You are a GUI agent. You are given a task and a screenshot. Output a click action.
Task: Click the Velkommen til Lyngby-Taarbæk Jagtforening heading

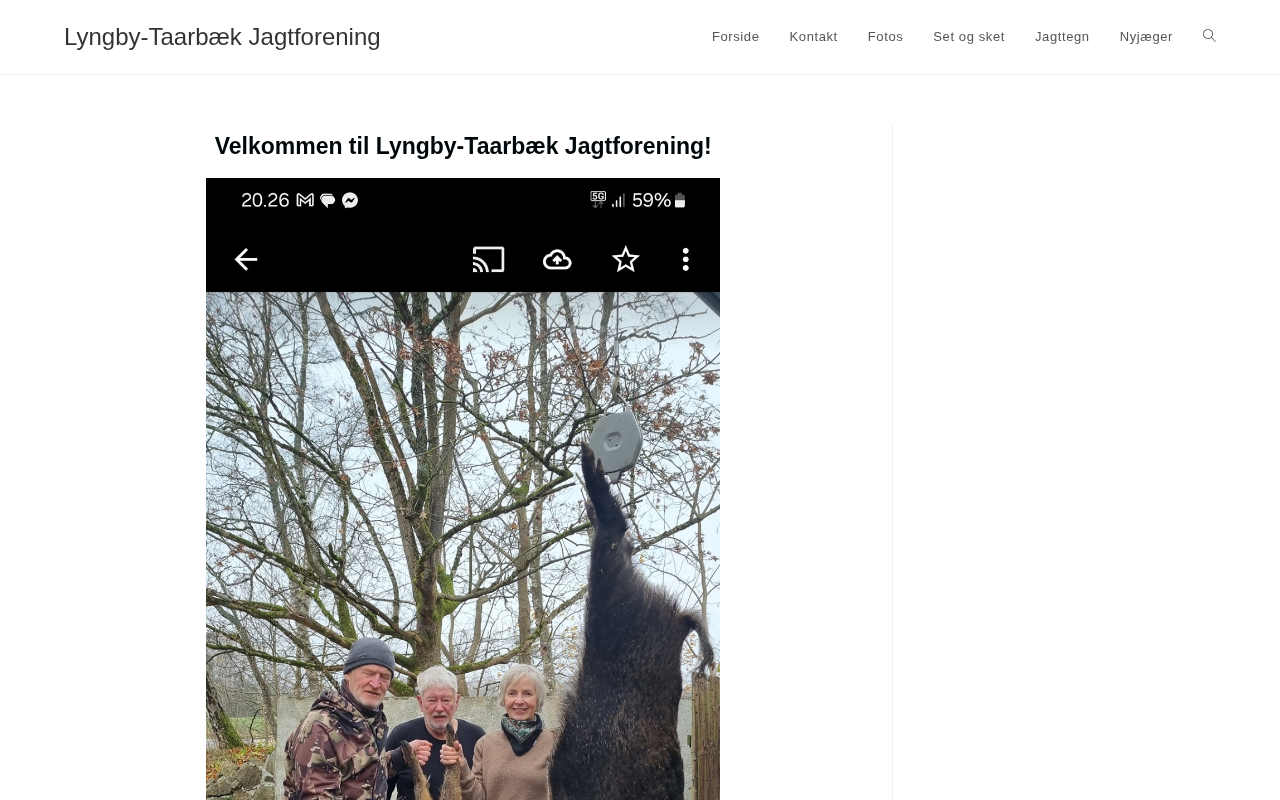(463, 146)
